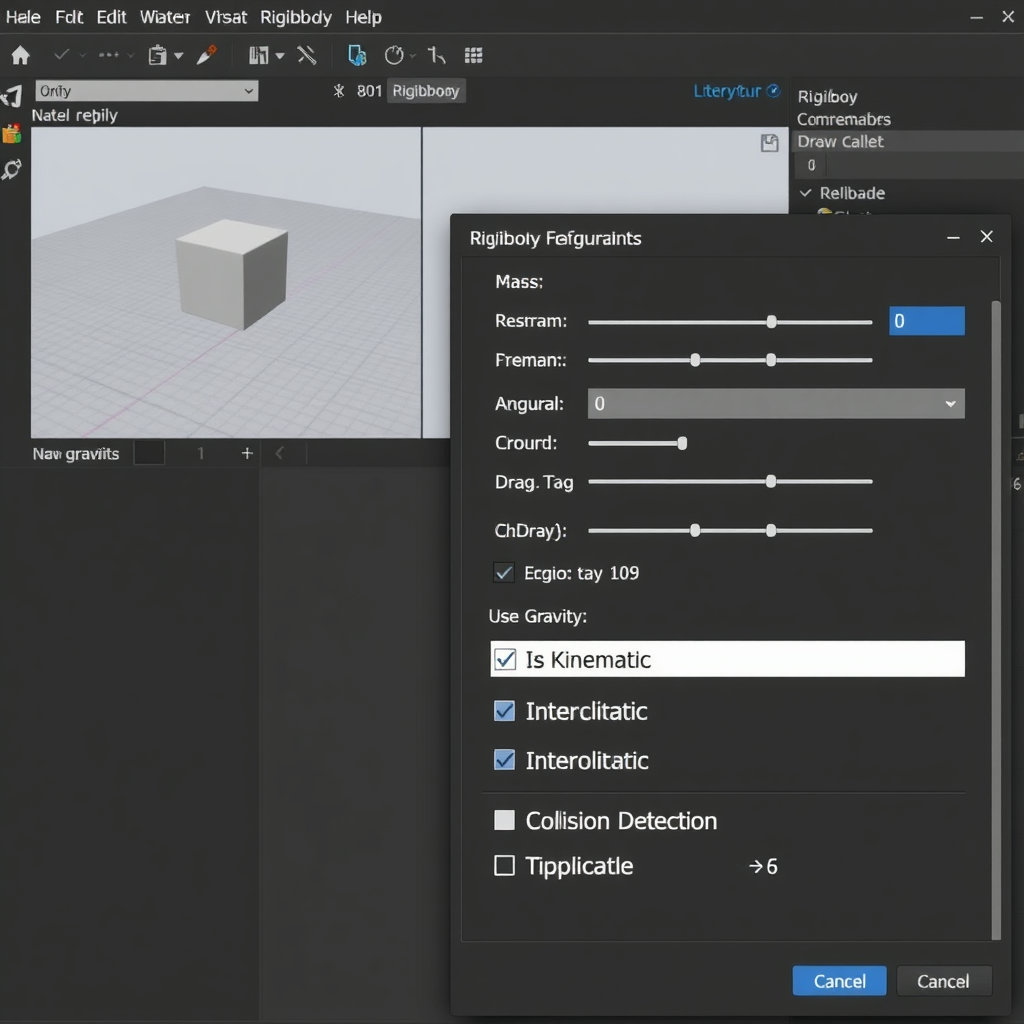Select the Draw Callet row
Viewport: 1024px width, 1024px height.
[907, 141]
